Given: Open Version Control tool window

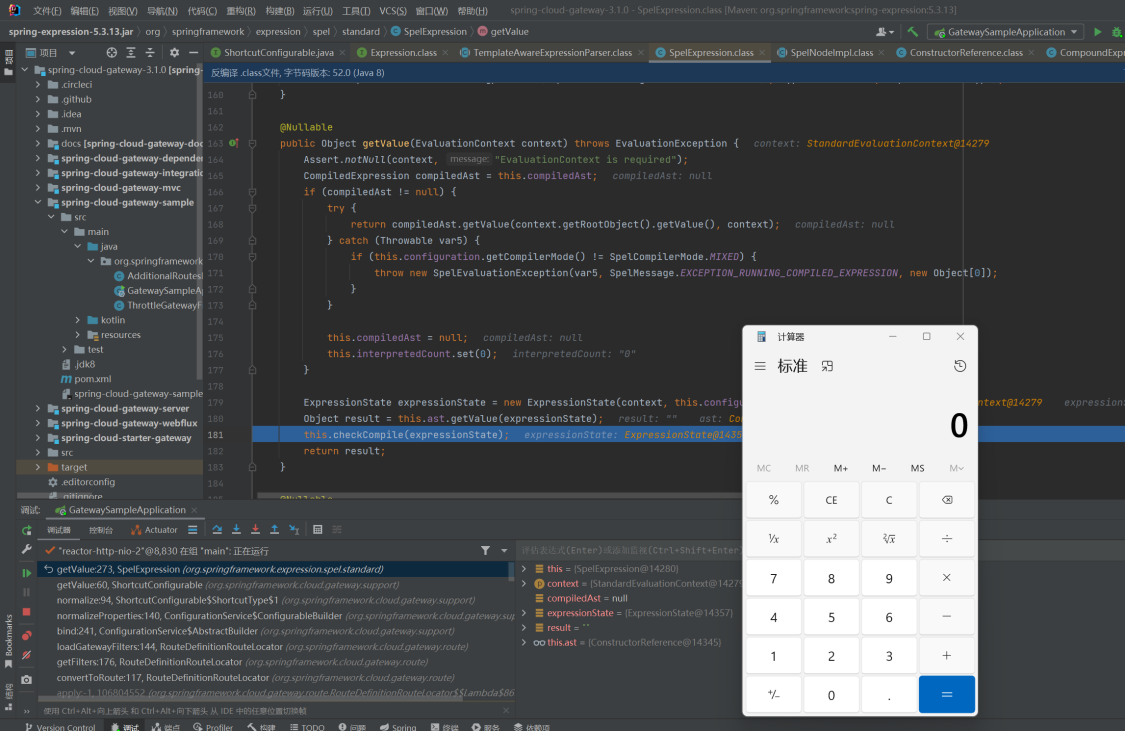Looking at the screenshot, I should click(x=60, y=727).
